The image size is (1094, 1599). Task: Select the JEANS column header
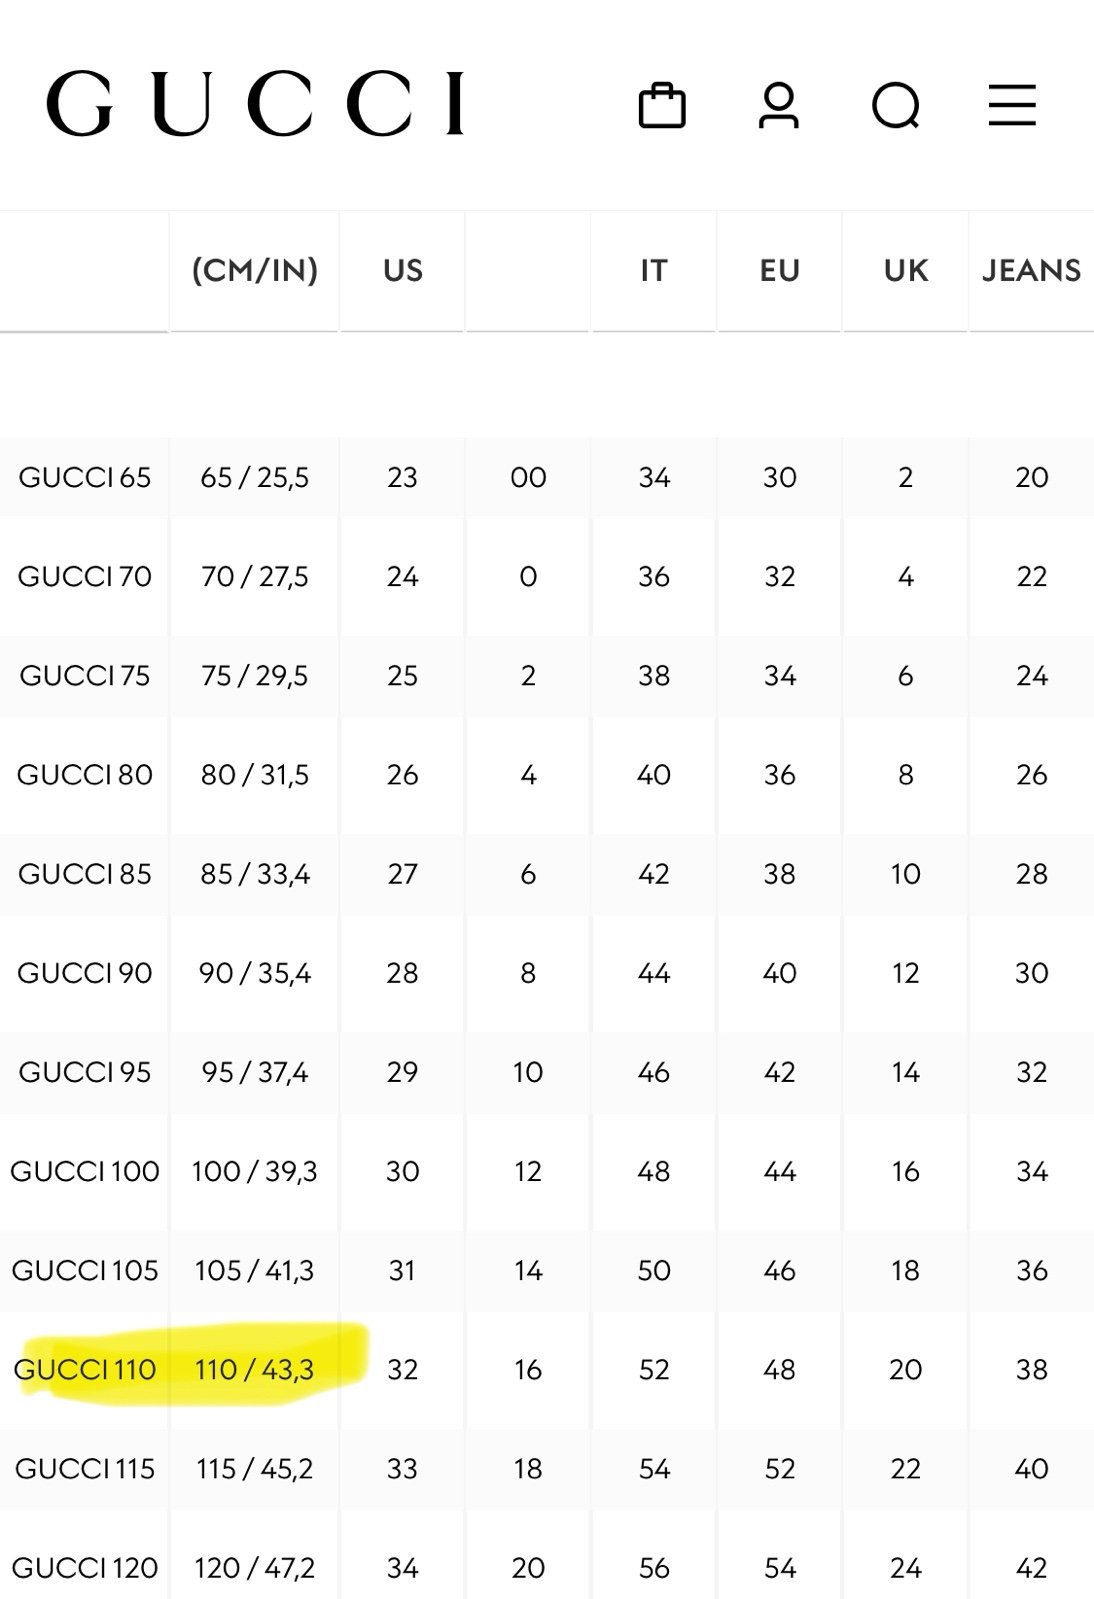1031,270
